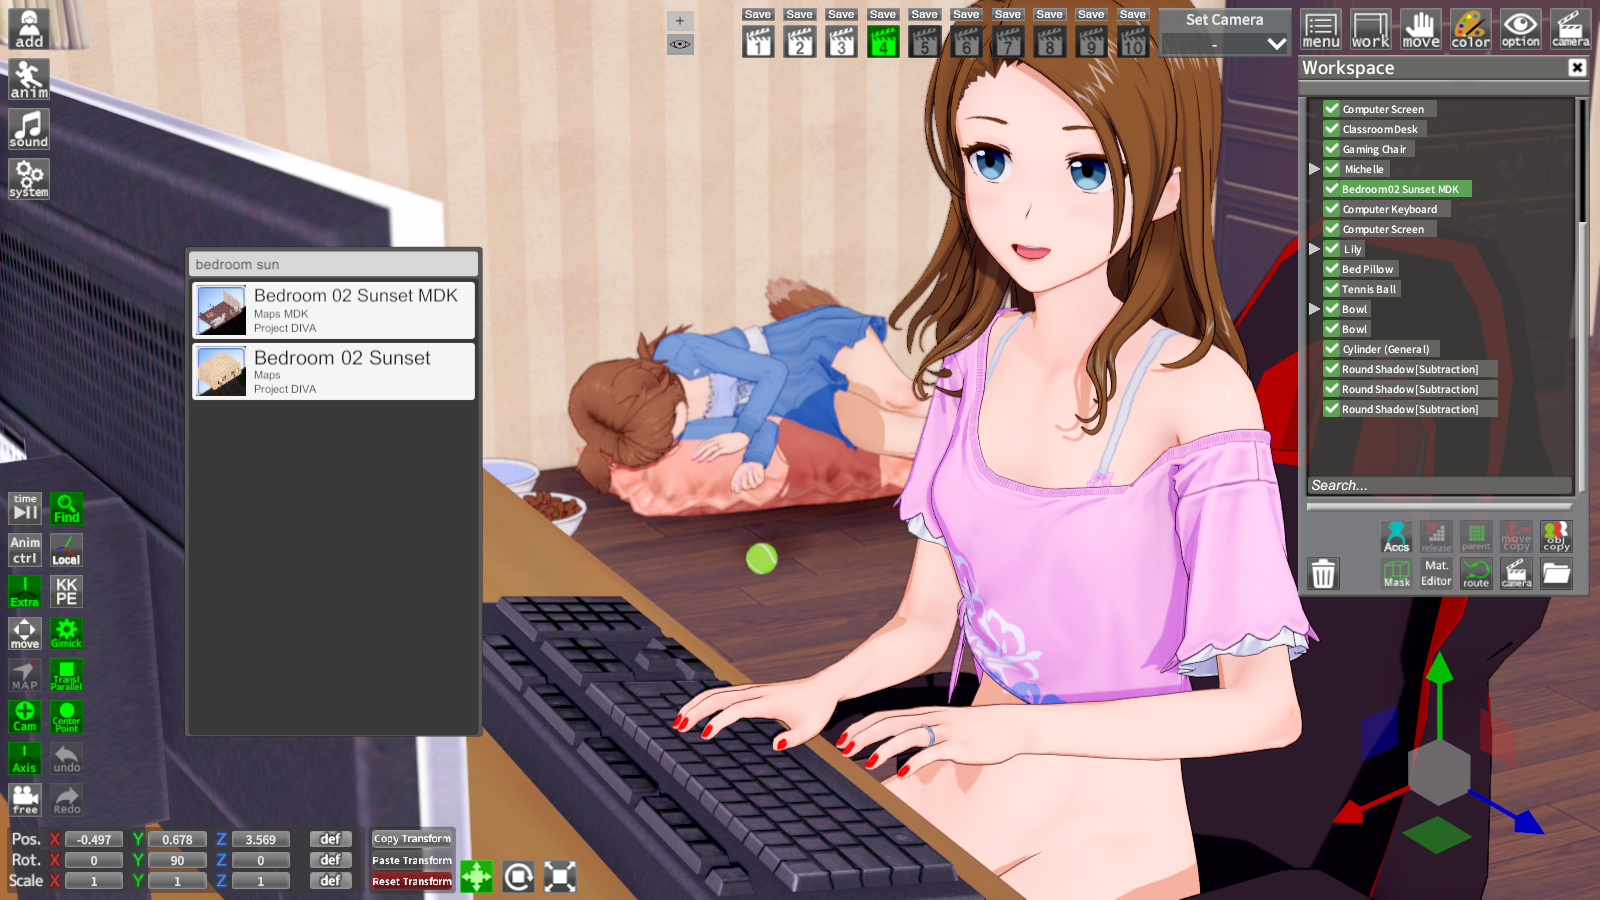Open the folder icon in Workspace
The width and height of the screenshot is (1600, 900).
tap(1556, 573)
